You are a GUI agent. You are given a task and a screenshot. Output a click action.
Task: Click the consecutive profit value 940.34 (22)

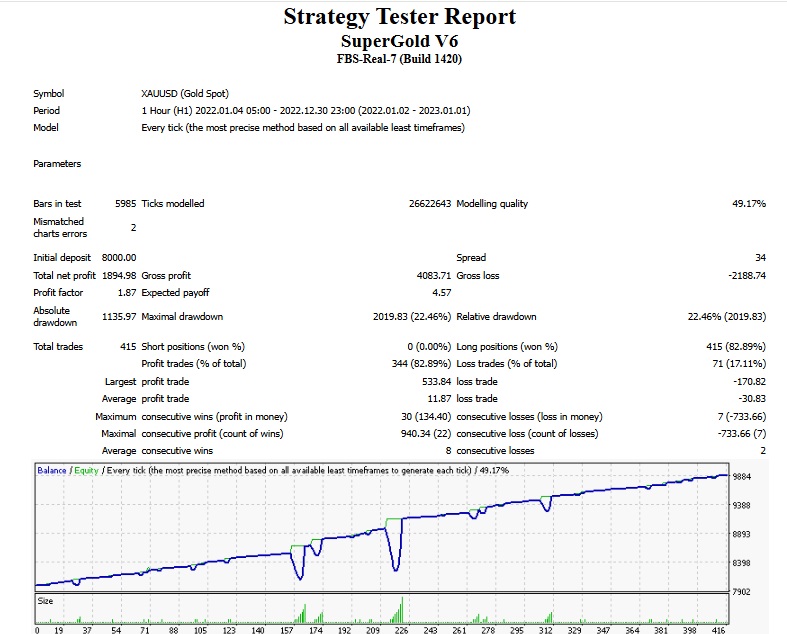coord(426,434)
